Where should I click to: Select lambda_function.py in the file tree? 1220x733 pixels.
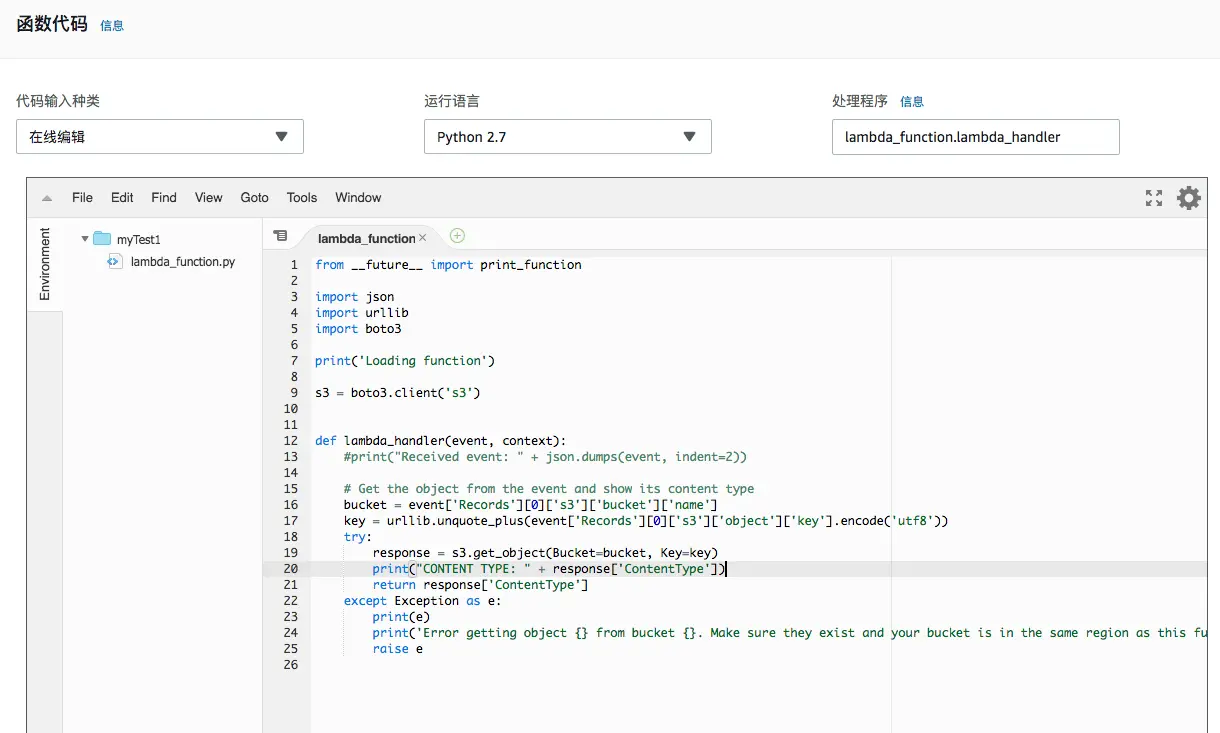pos(183,262)
